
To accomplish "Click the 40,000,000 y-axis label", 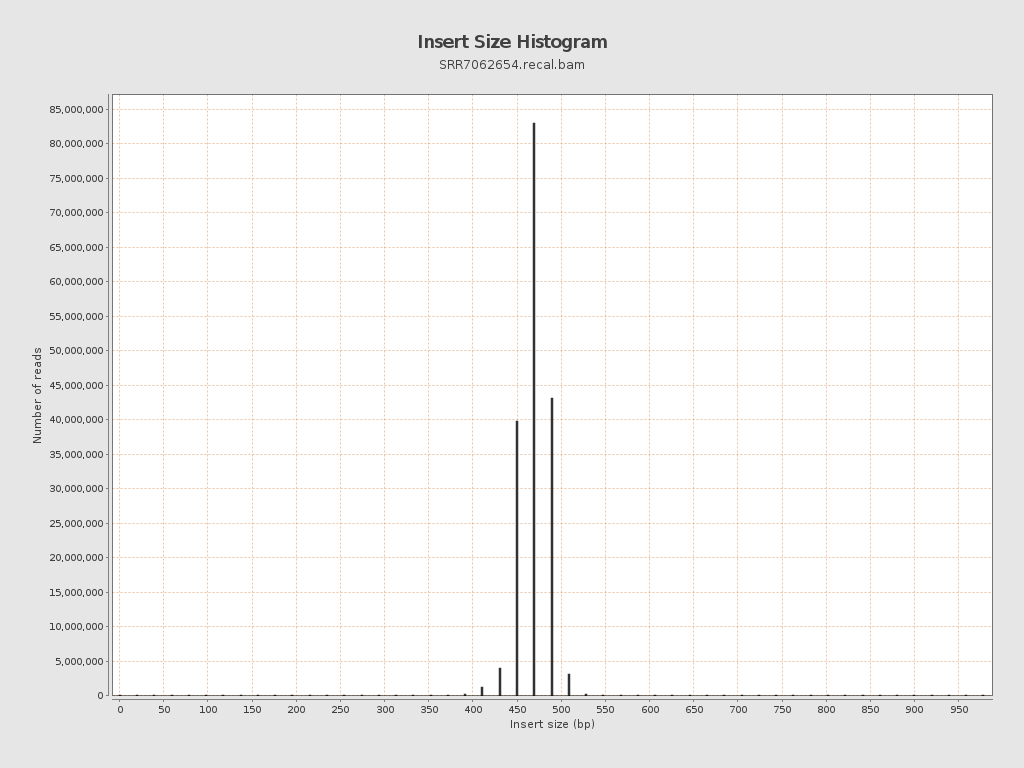I will 76,419.
